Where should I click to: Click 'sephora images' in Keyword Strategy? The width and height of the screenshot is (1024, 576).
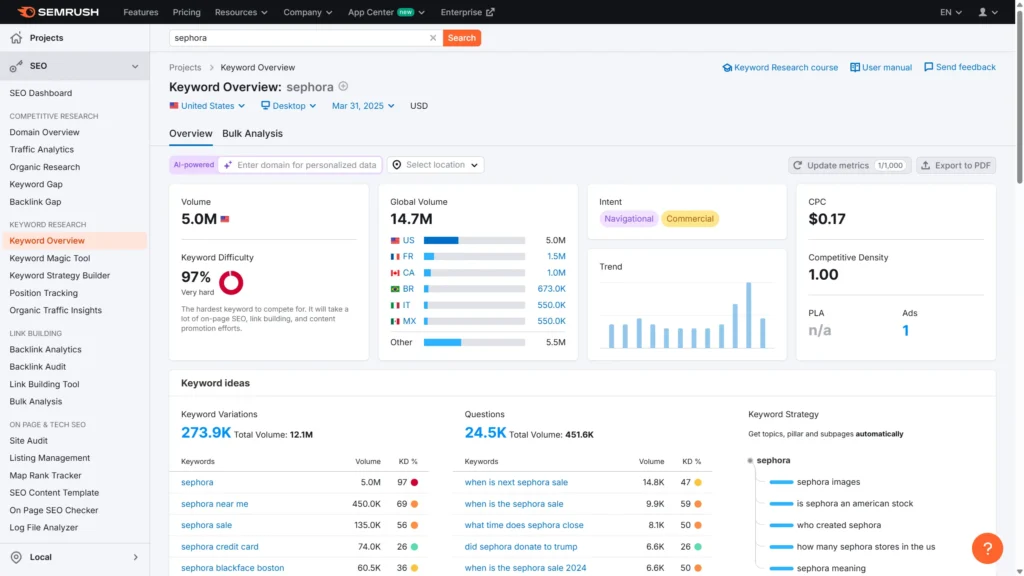click(x=828, y=482)
